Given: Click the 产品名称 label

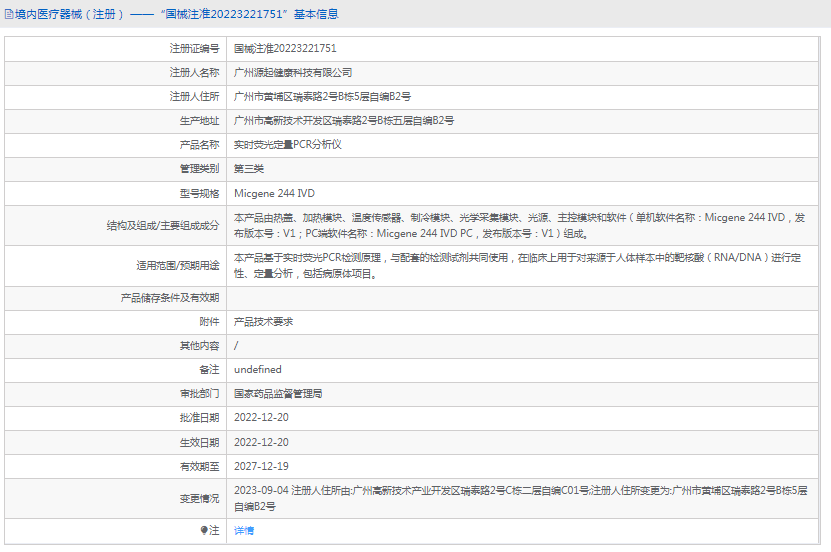Looking at the screenshot, I should point(199,145).
